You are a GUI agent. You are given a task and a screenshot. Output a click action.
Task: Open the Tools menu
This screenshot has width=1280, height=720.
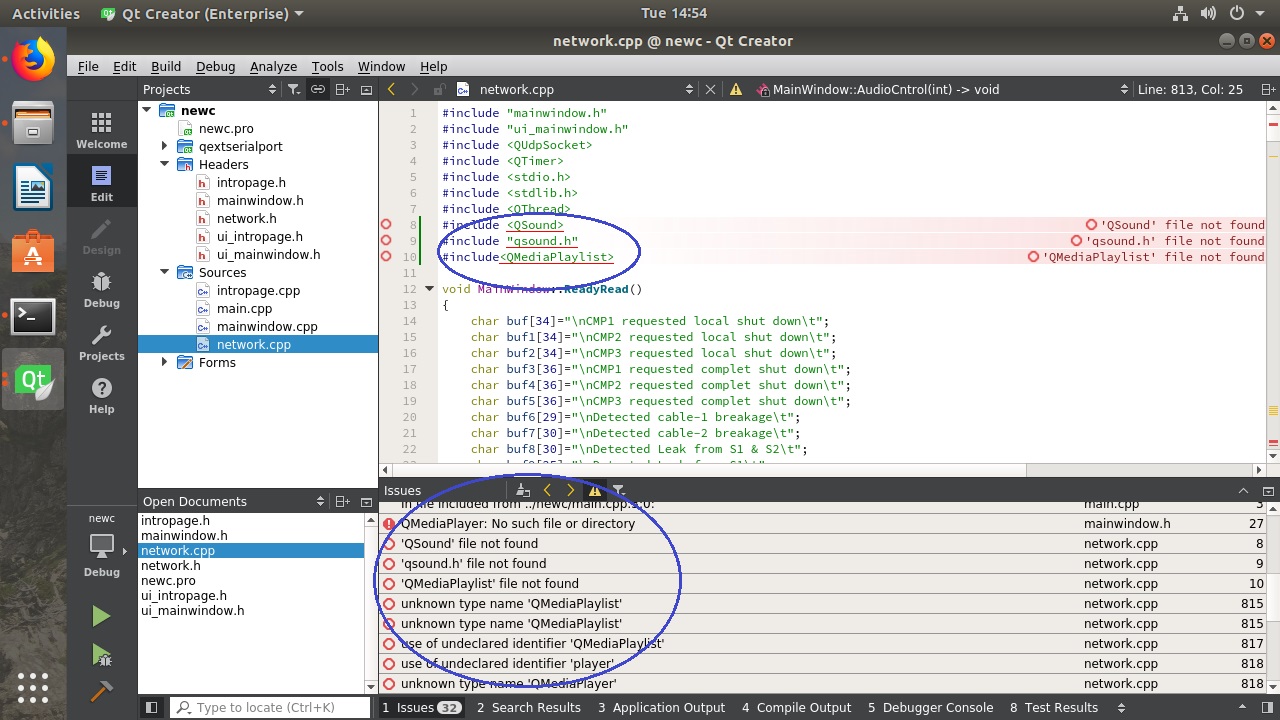[x=327, y=66]
